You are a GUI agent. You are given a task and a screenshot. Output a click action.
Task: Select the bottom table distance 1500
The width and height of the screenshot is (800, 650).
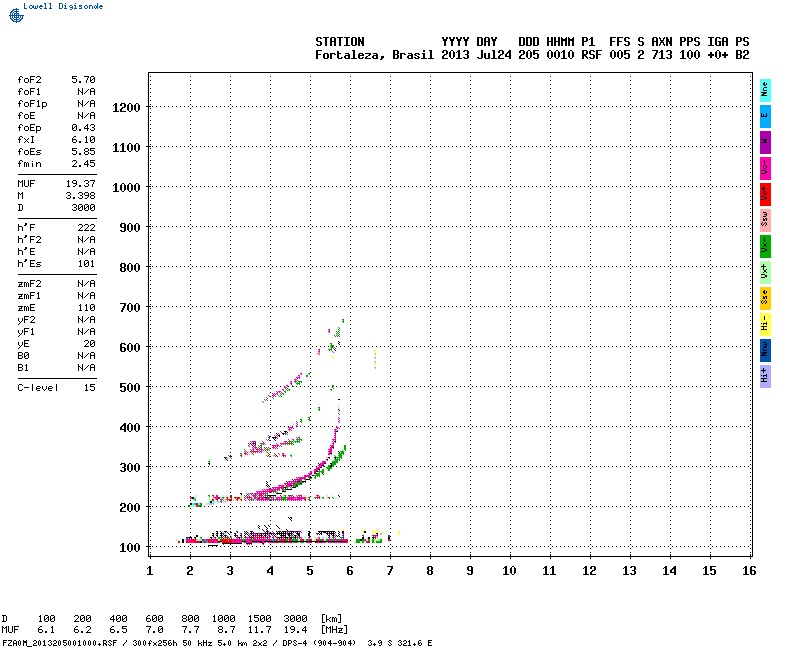pos(259,619)
